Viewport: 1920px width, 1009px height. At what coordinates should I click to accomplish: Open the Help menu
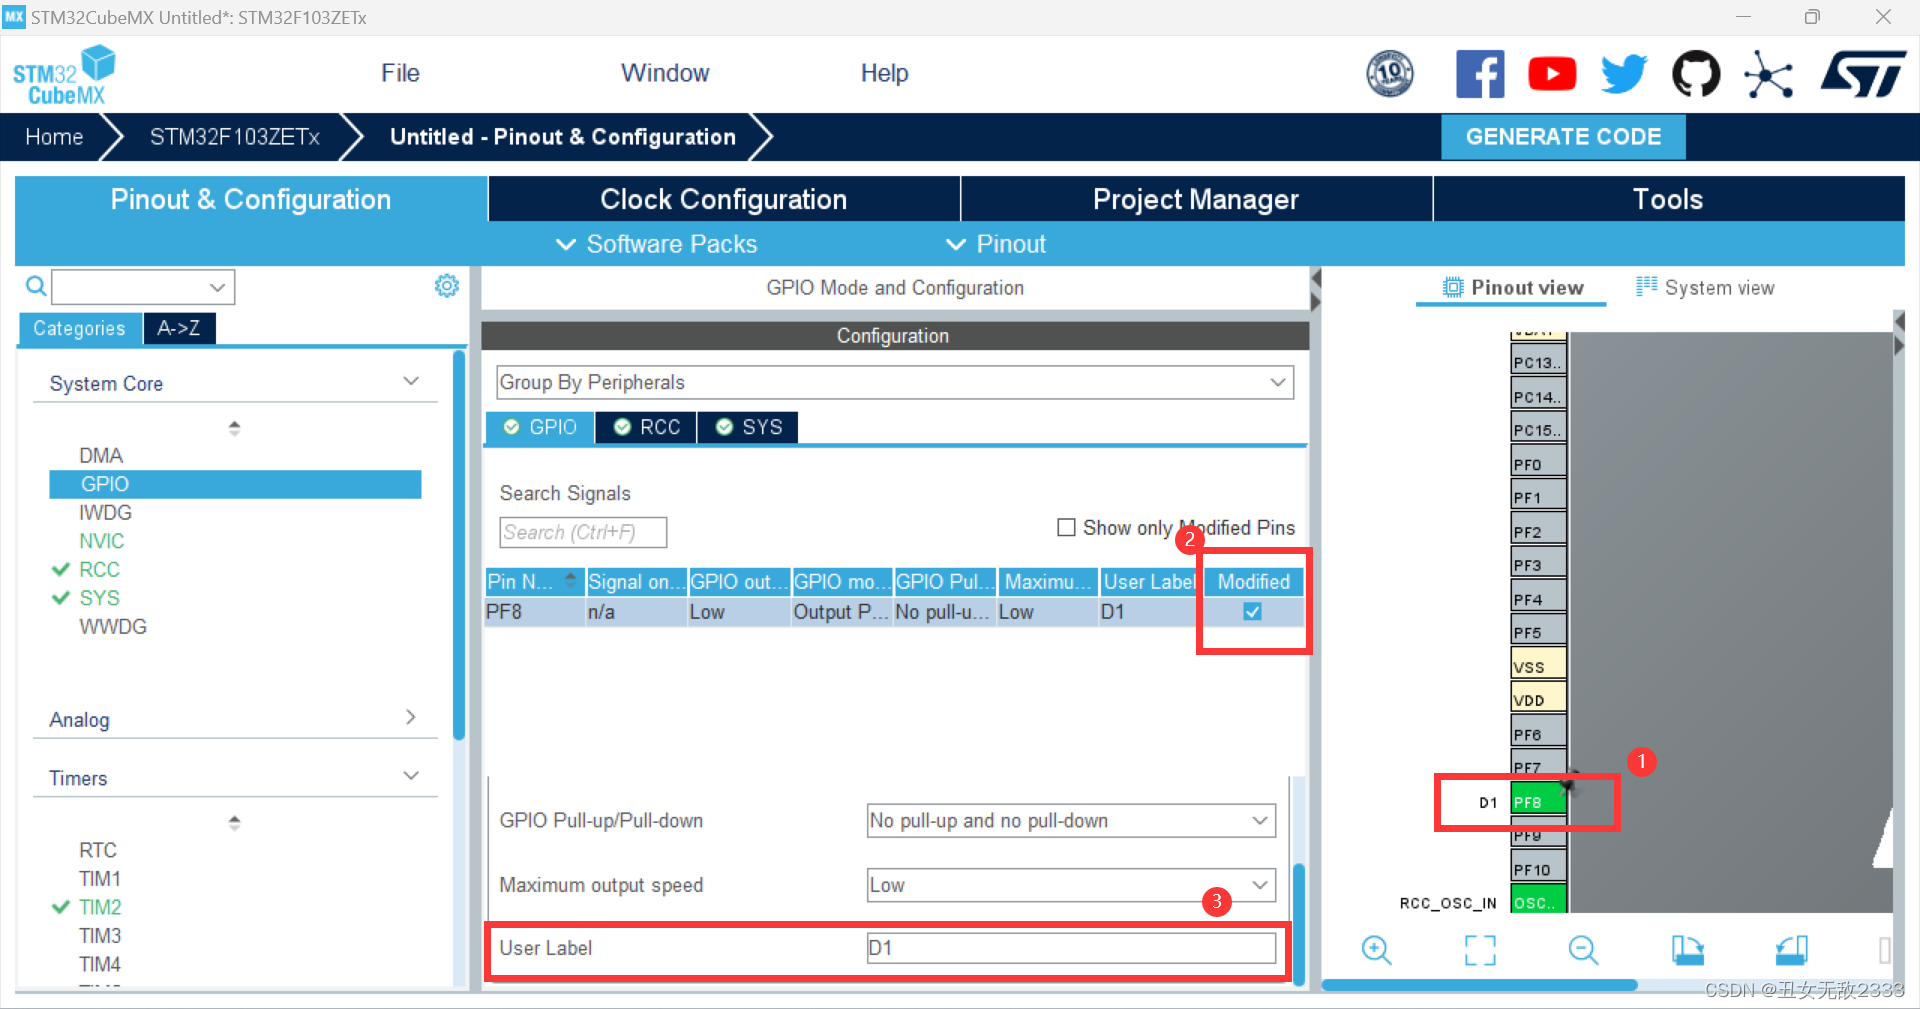coord(885,73)
